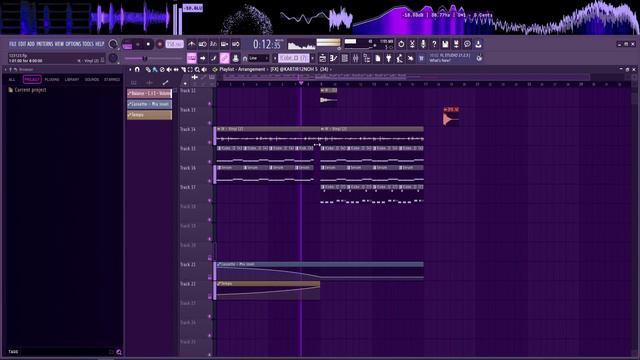Open the chat speech-bubble icon

click(467, 44)
